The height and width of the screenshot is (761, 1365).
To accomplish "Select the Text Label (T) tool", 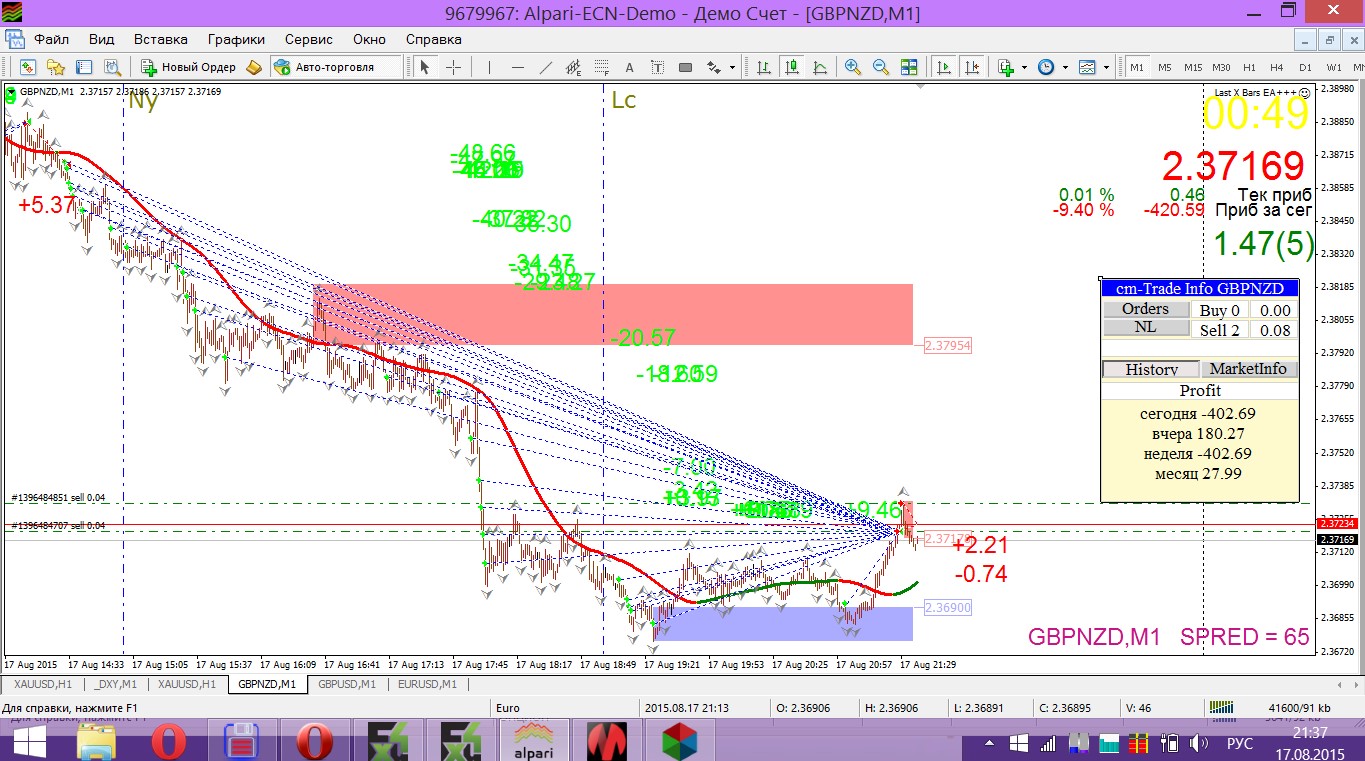I will (657, 67).
